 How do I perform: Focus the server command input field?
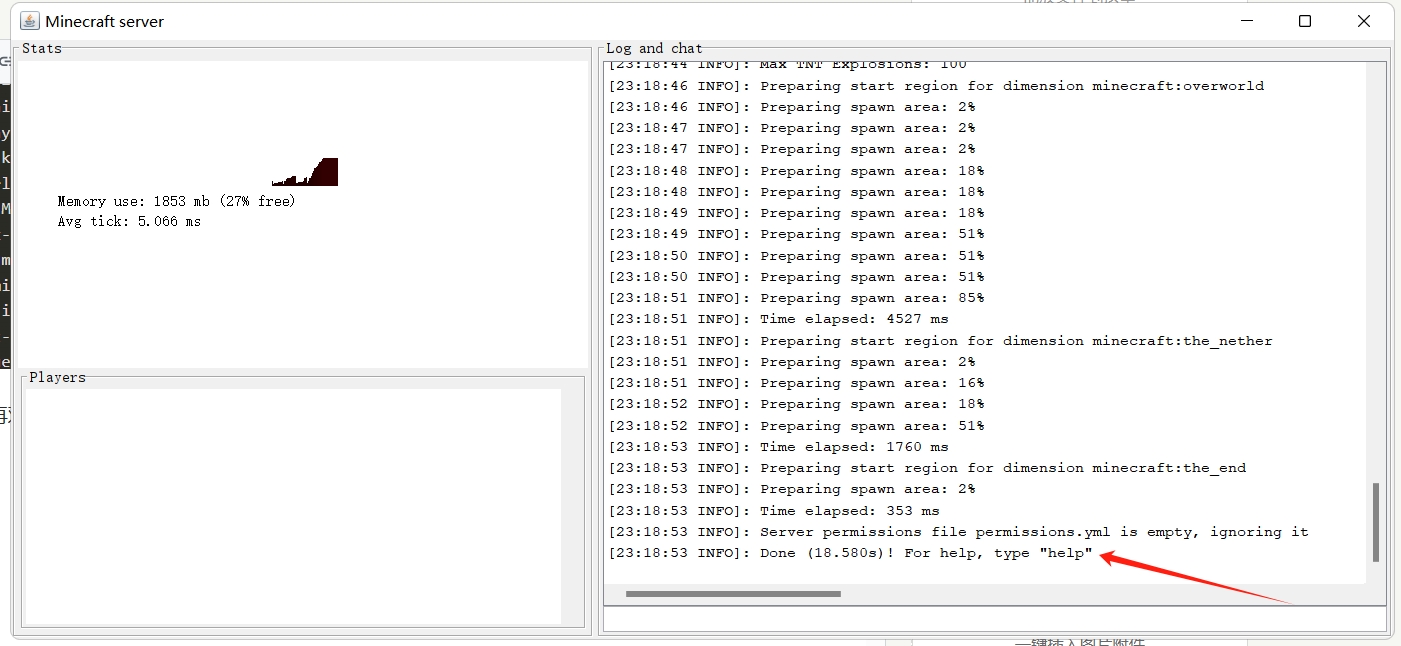pos(995,619)
